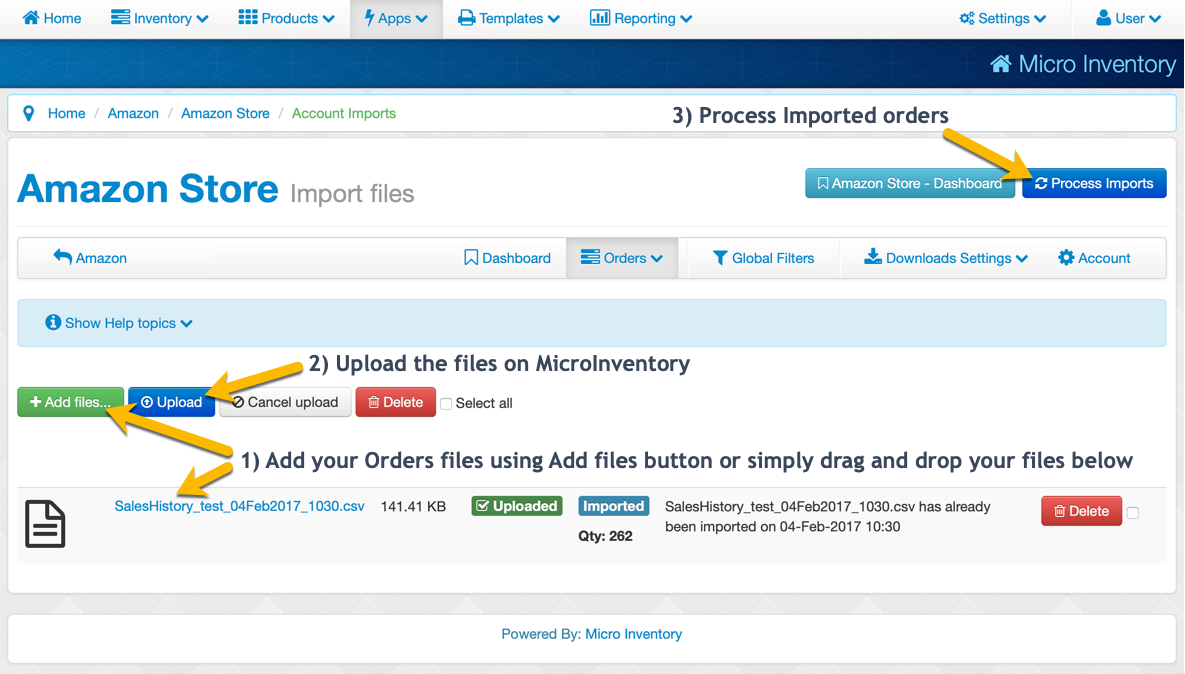Click the User profile icon
Viewport: 1185px width, 674px height.
click(1103, 17)
